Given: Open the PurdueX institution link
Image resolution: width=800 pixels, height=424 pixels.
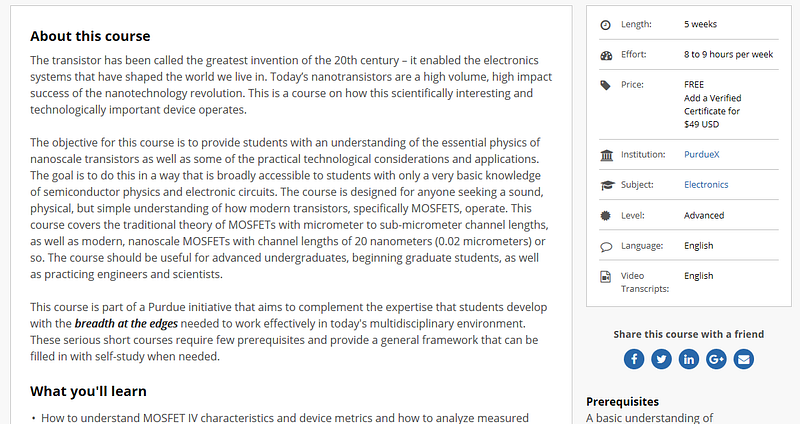Looking at the screenshot, I should click(702, 155).
